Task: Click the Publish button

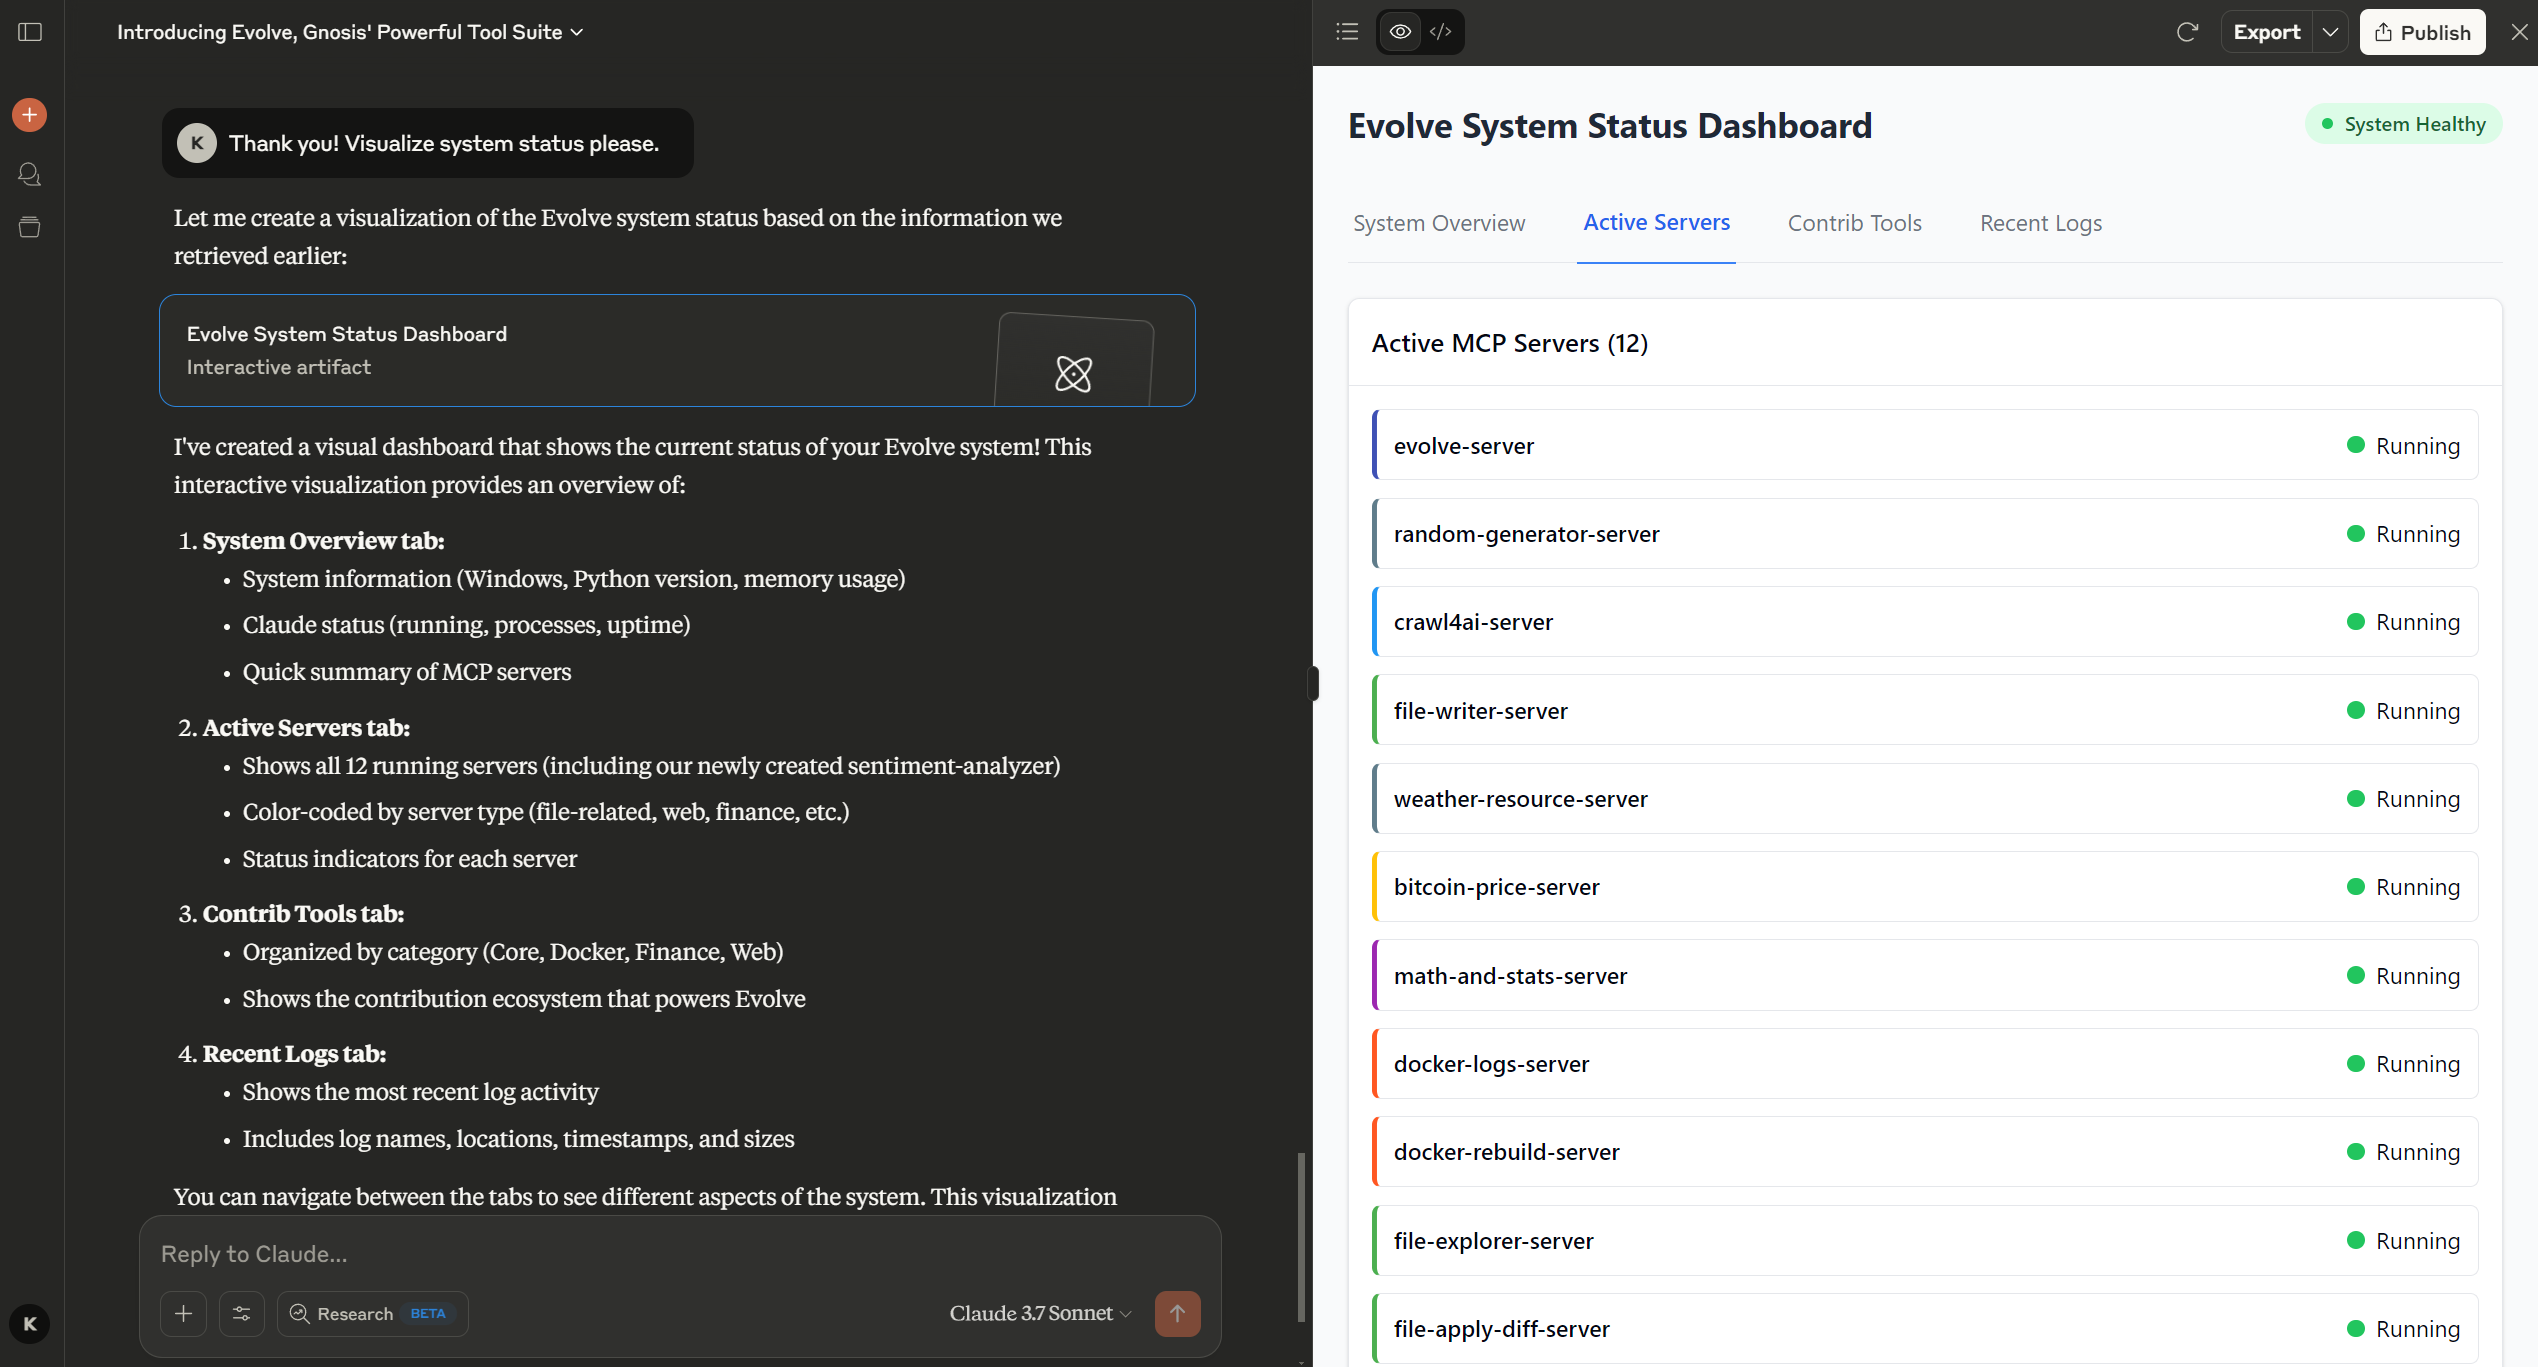Action: point(2422,32)
